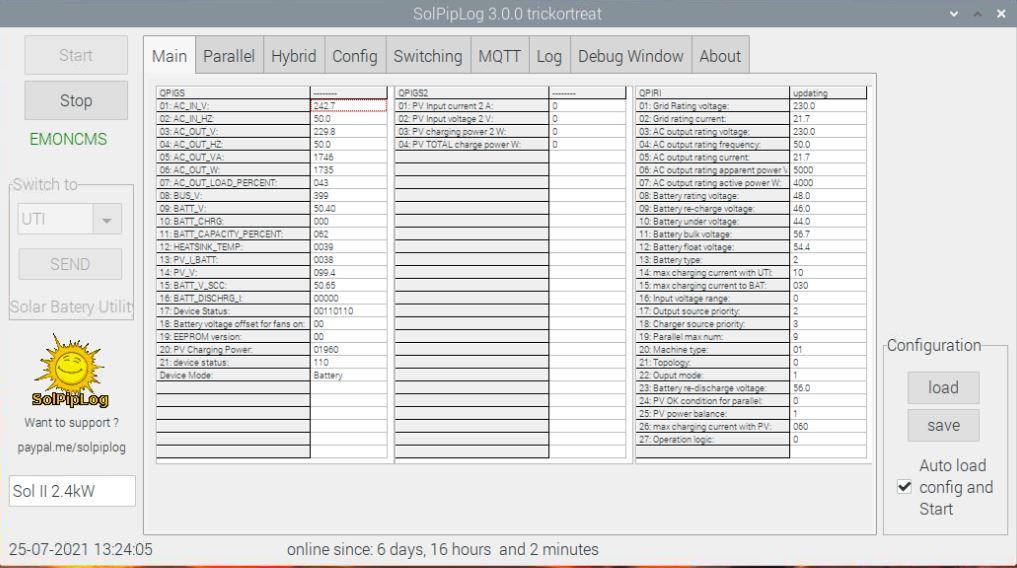The image size is (1017, 568).
Task: Show the Log tab
Action: coord(549,56)
